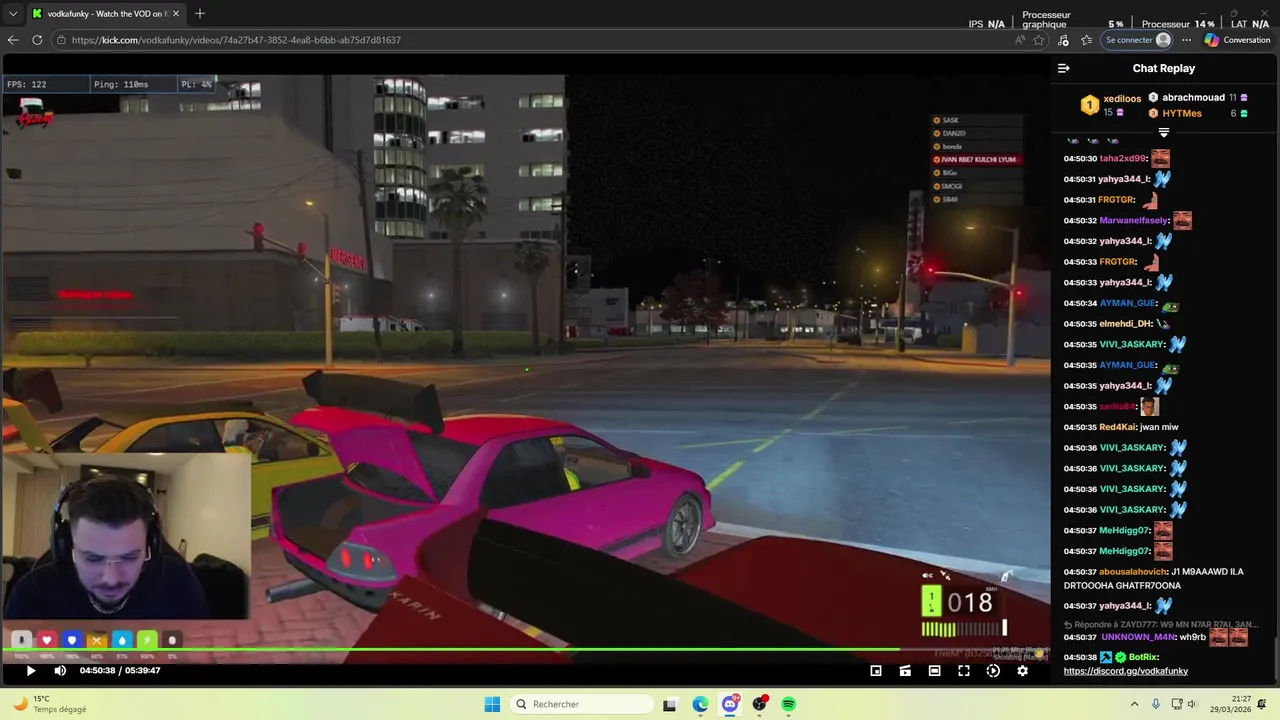This screenshot has height=720, width=1280.
Task: Mute the video player volume
Action: 60,671
